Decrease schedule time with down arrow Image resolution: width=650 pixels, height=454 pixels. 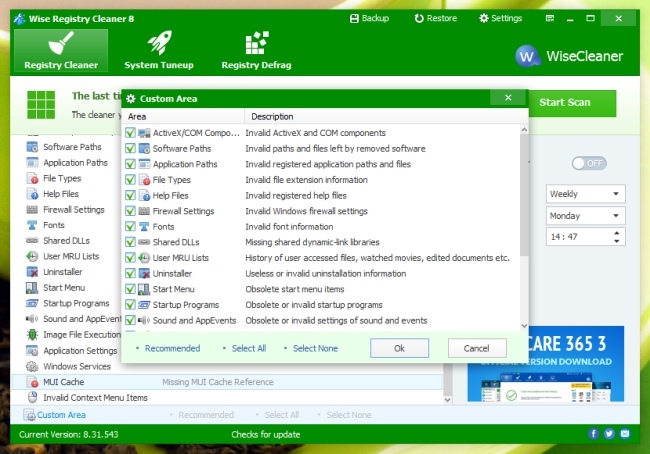617,241
